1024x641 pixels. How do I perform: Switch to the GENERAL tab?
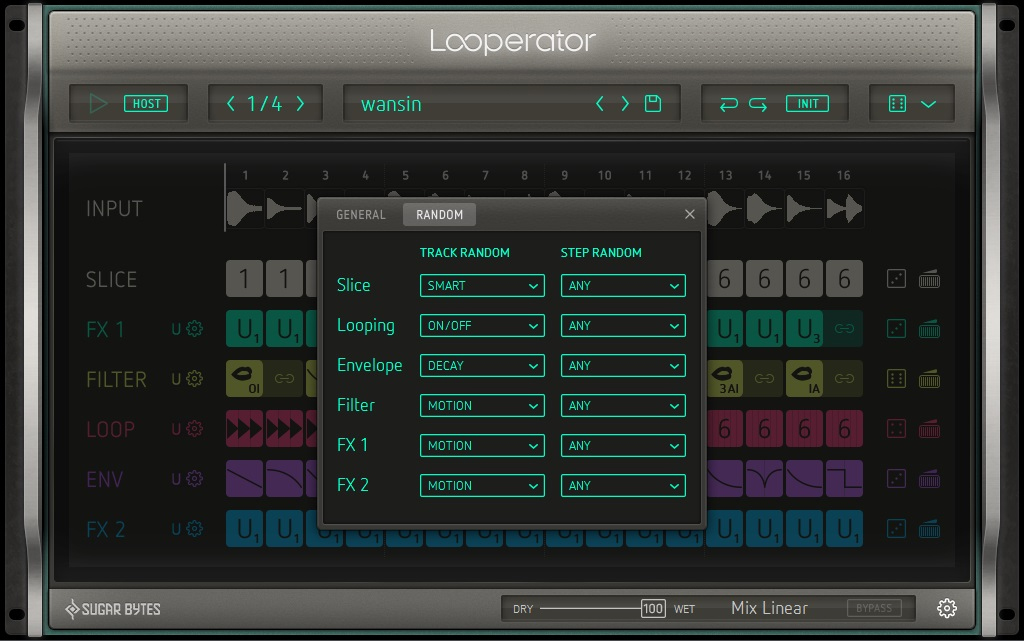361,214
